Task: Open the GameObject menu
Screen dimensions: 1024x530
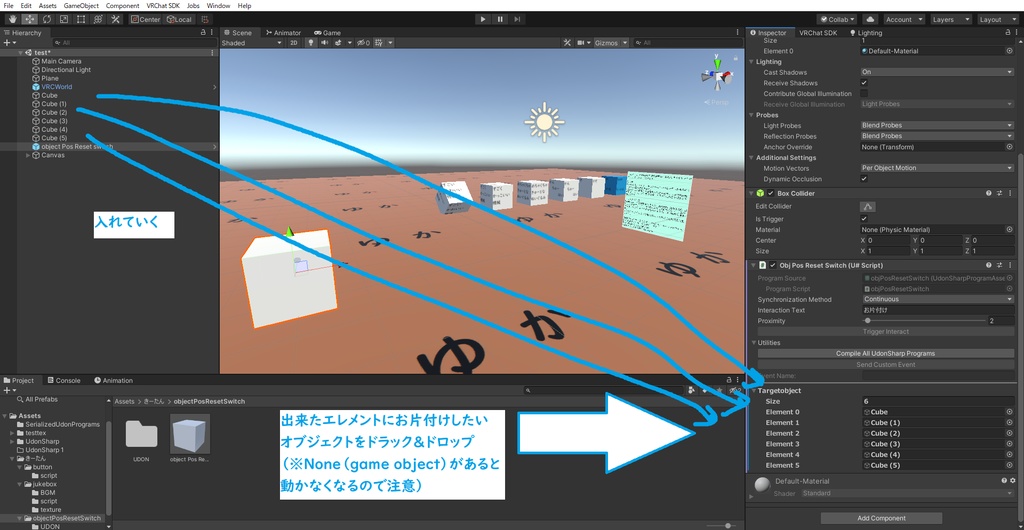Action: coord(80,5)
